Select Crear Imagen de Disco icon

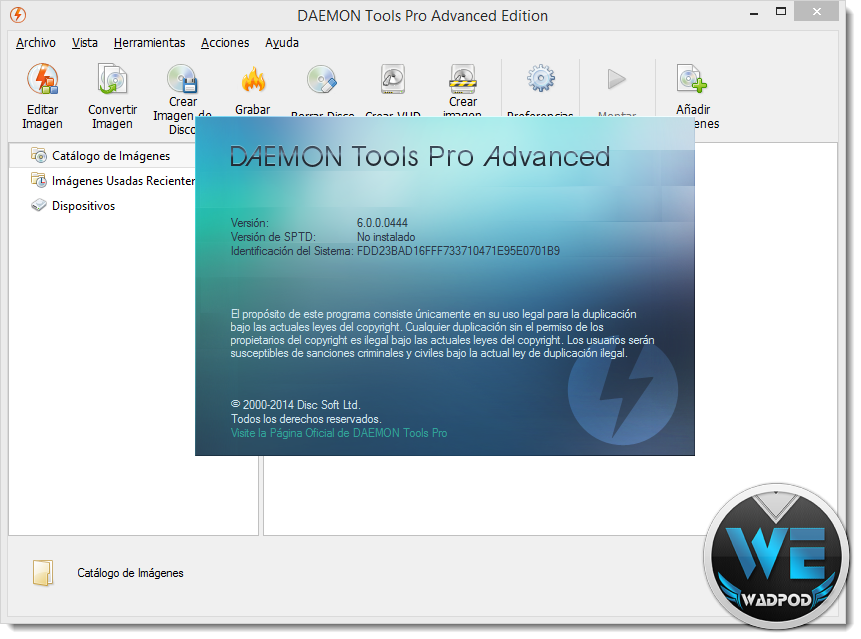pyautogui.click(x=182, y=79)
